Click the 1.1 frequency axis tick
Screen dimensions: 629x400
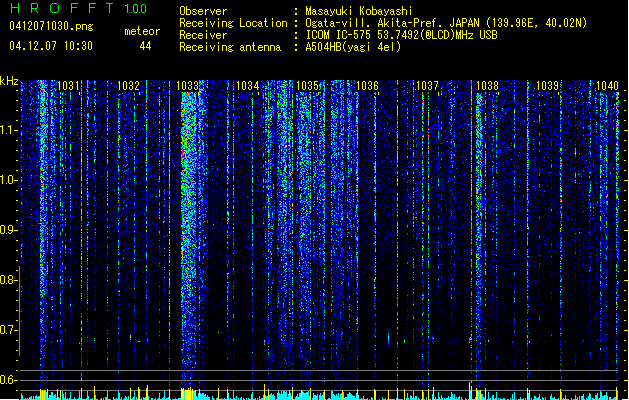click(9, 130)
